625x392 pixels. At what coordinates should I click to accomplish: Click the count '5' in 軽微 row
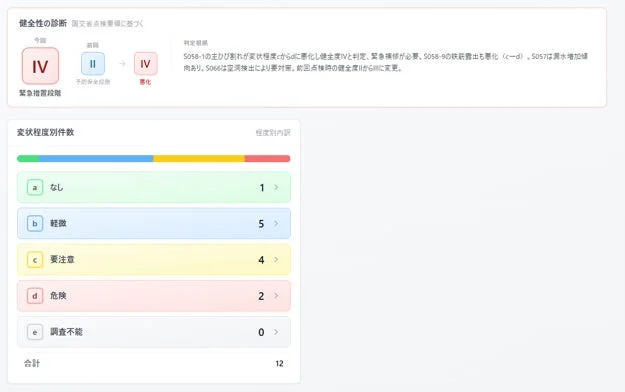261,224
